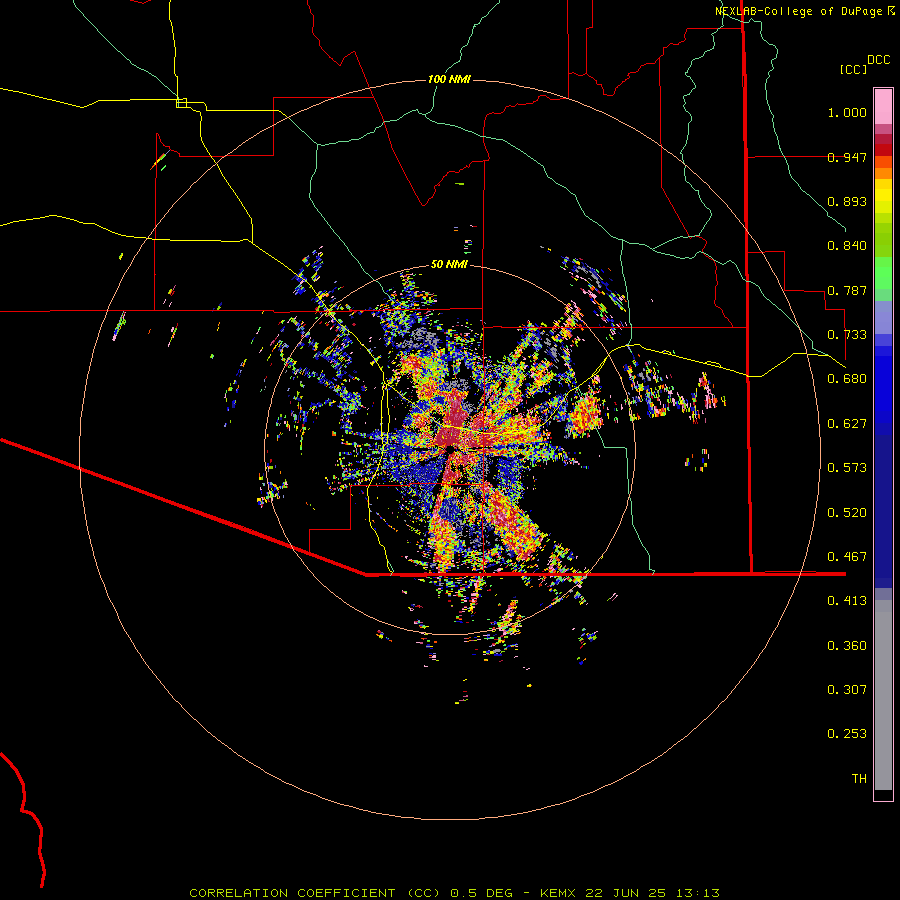The image size is (900, 900).
Task: Select the 0.360 scale value
Action: coord(847,646)
